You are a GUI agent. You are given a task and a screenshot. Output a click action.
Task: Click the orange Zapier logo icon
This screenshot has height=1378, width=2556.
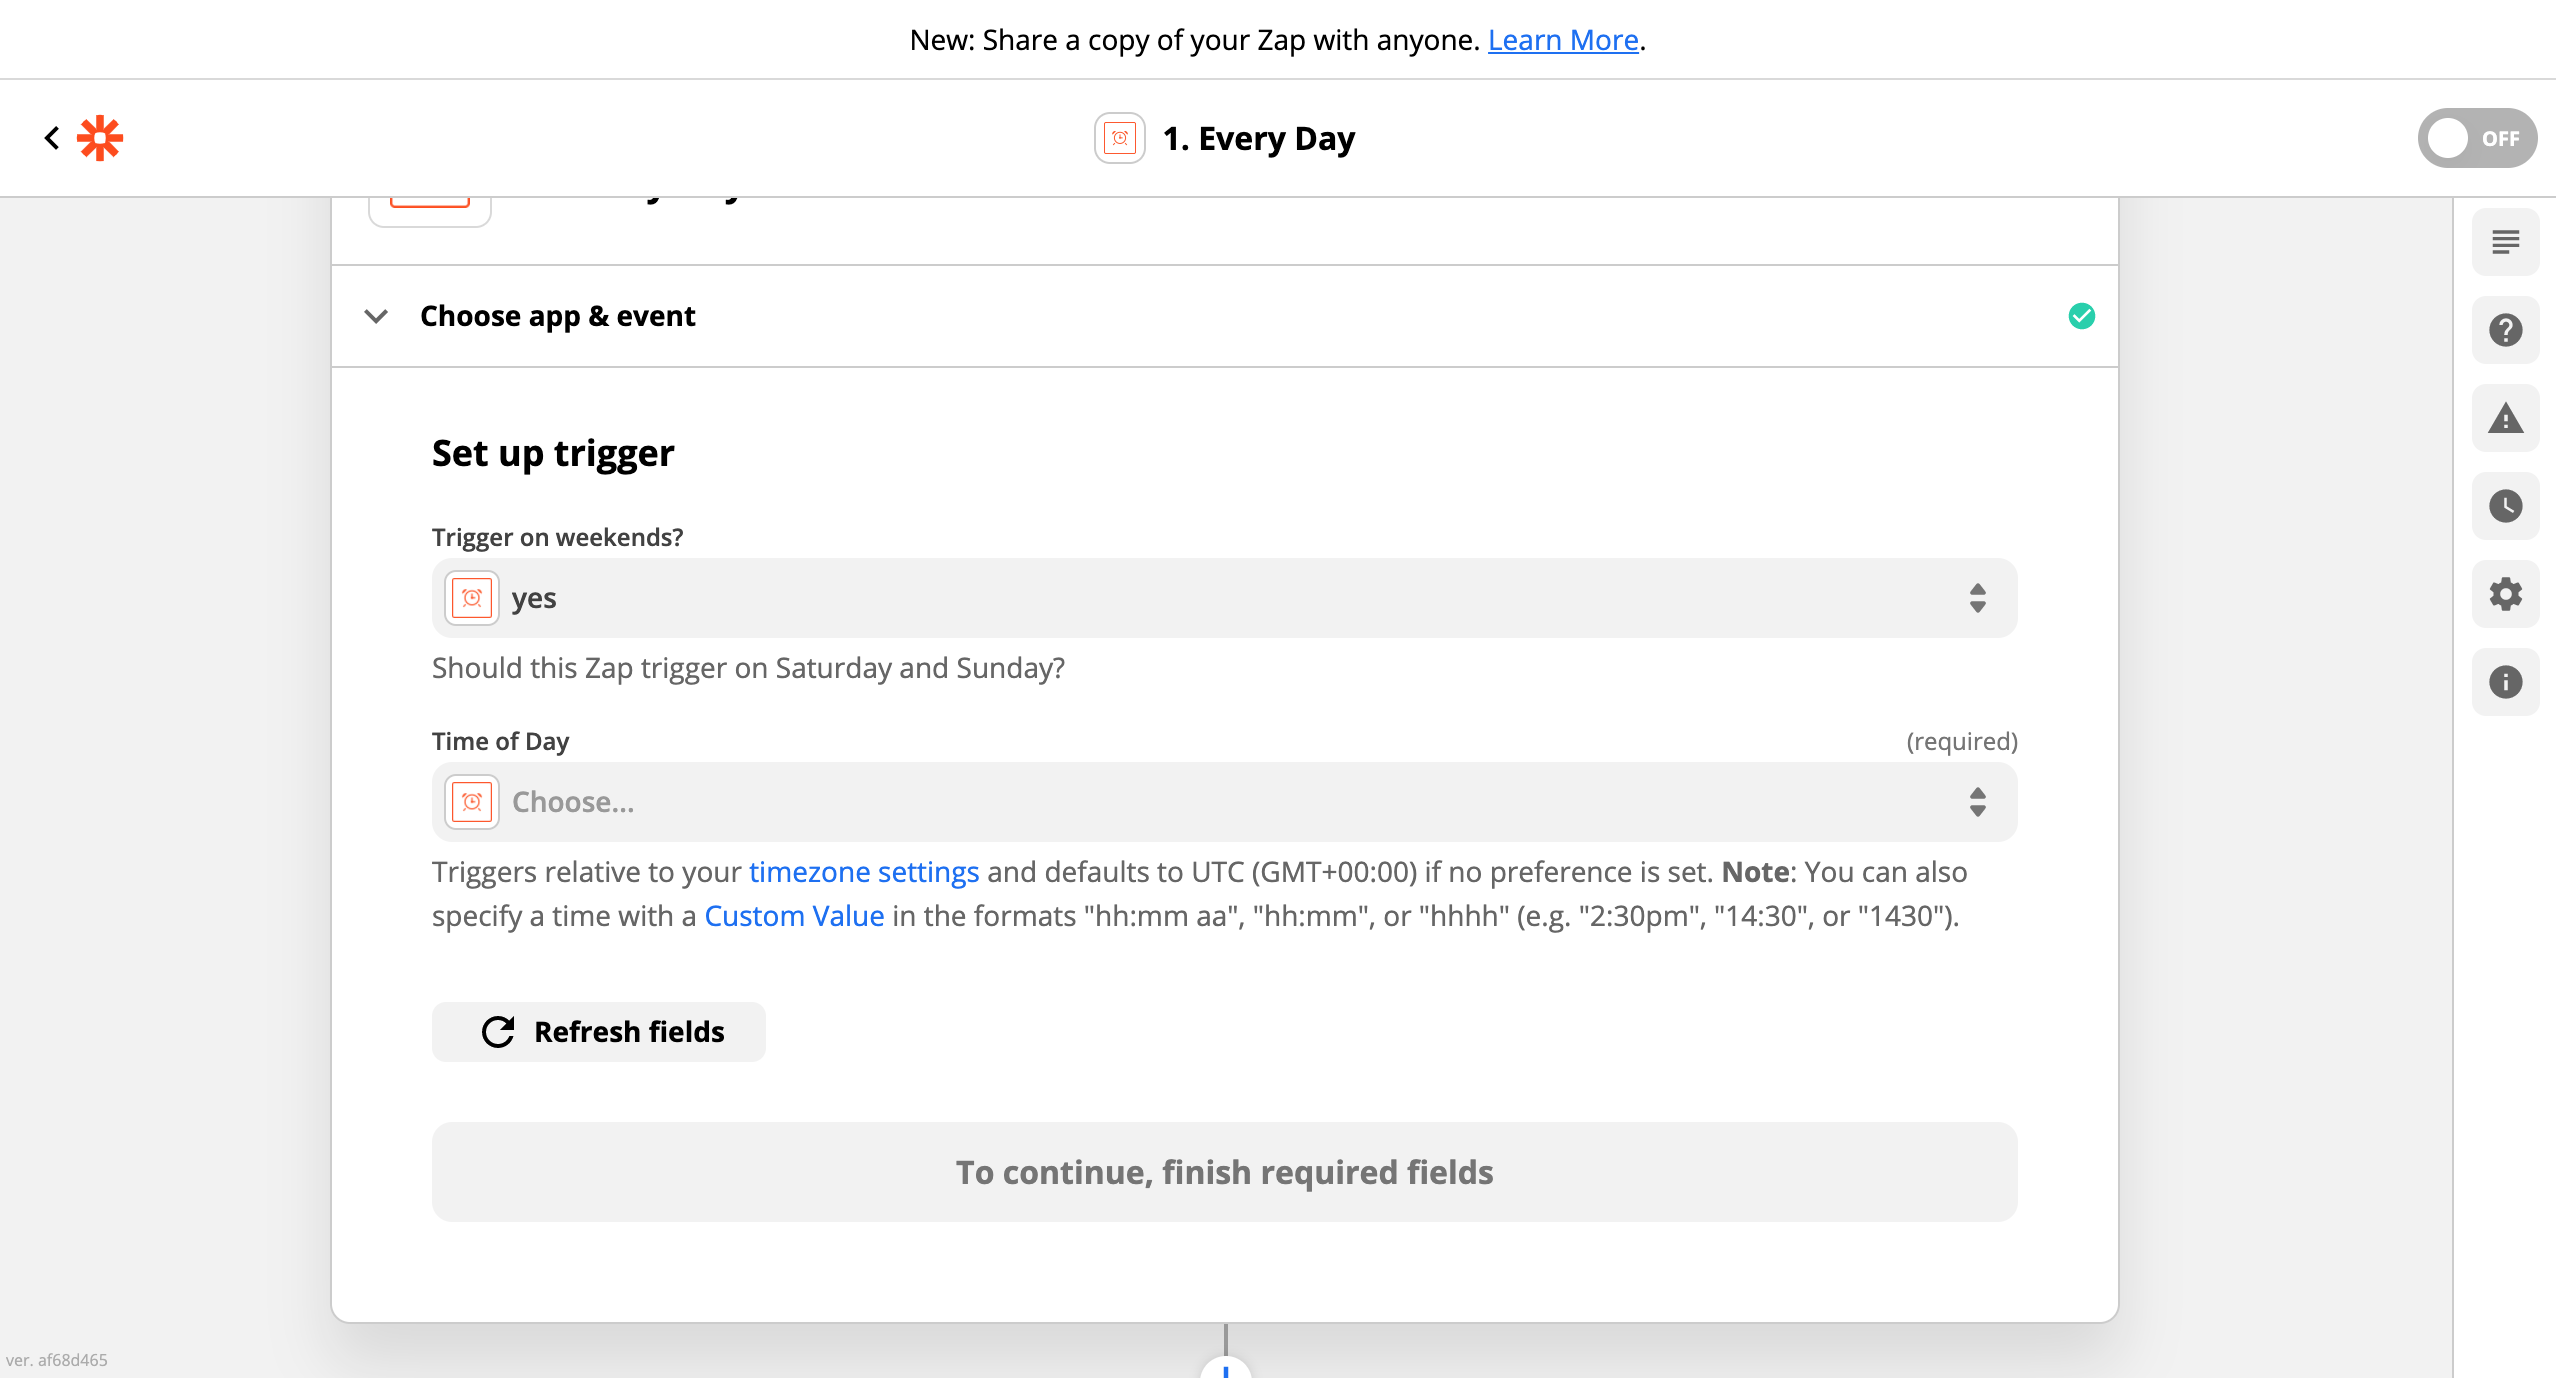(100, 138)
